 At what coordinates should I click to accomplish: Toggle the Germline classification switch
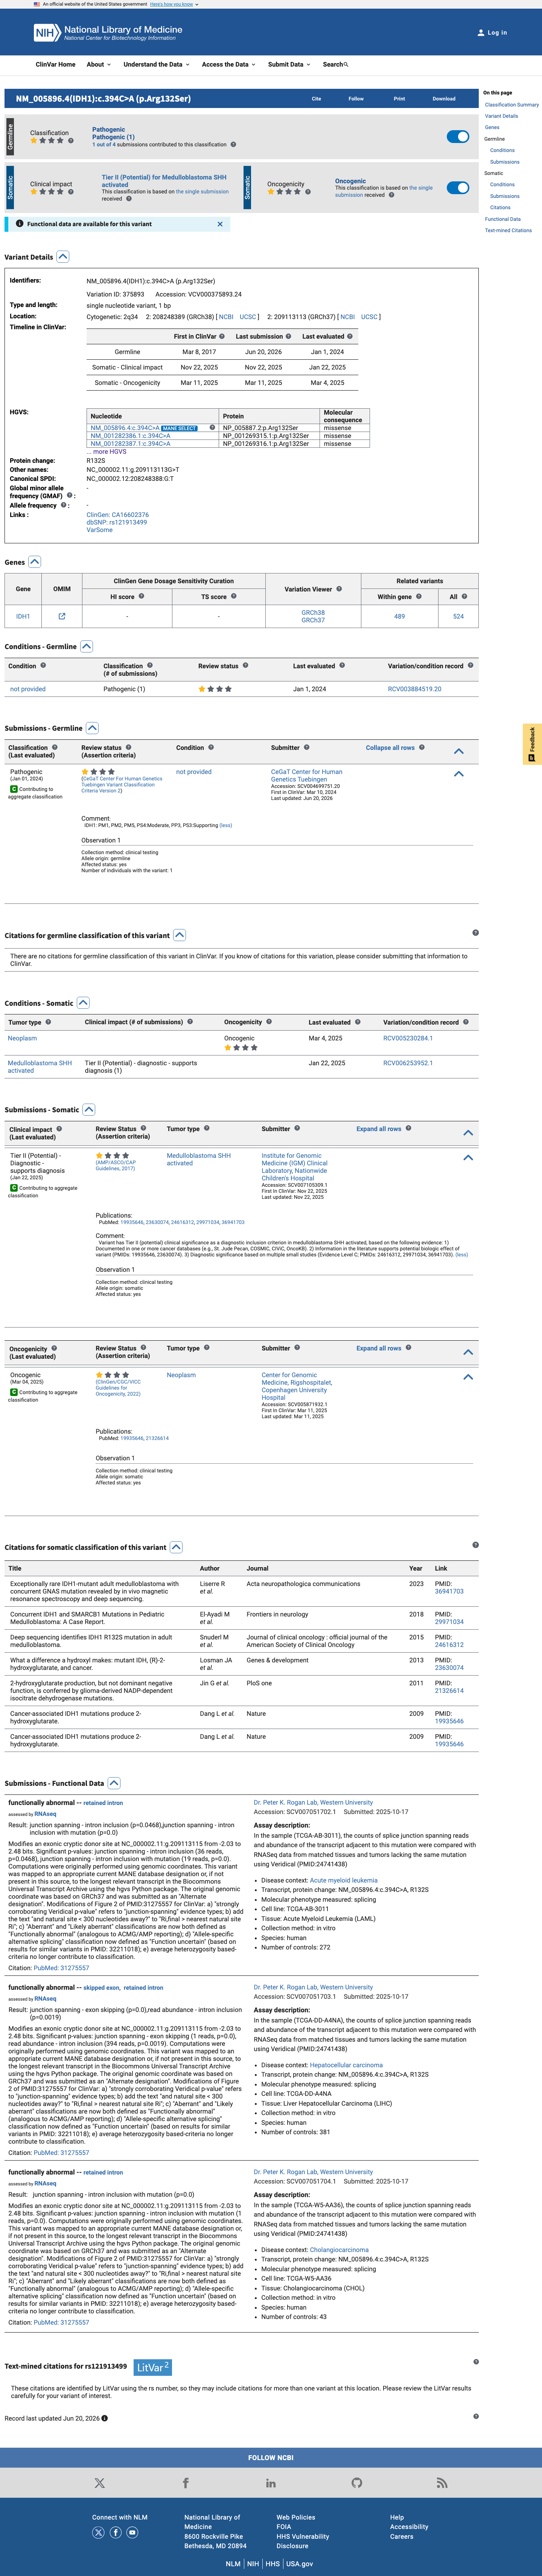tap(458, 137)
